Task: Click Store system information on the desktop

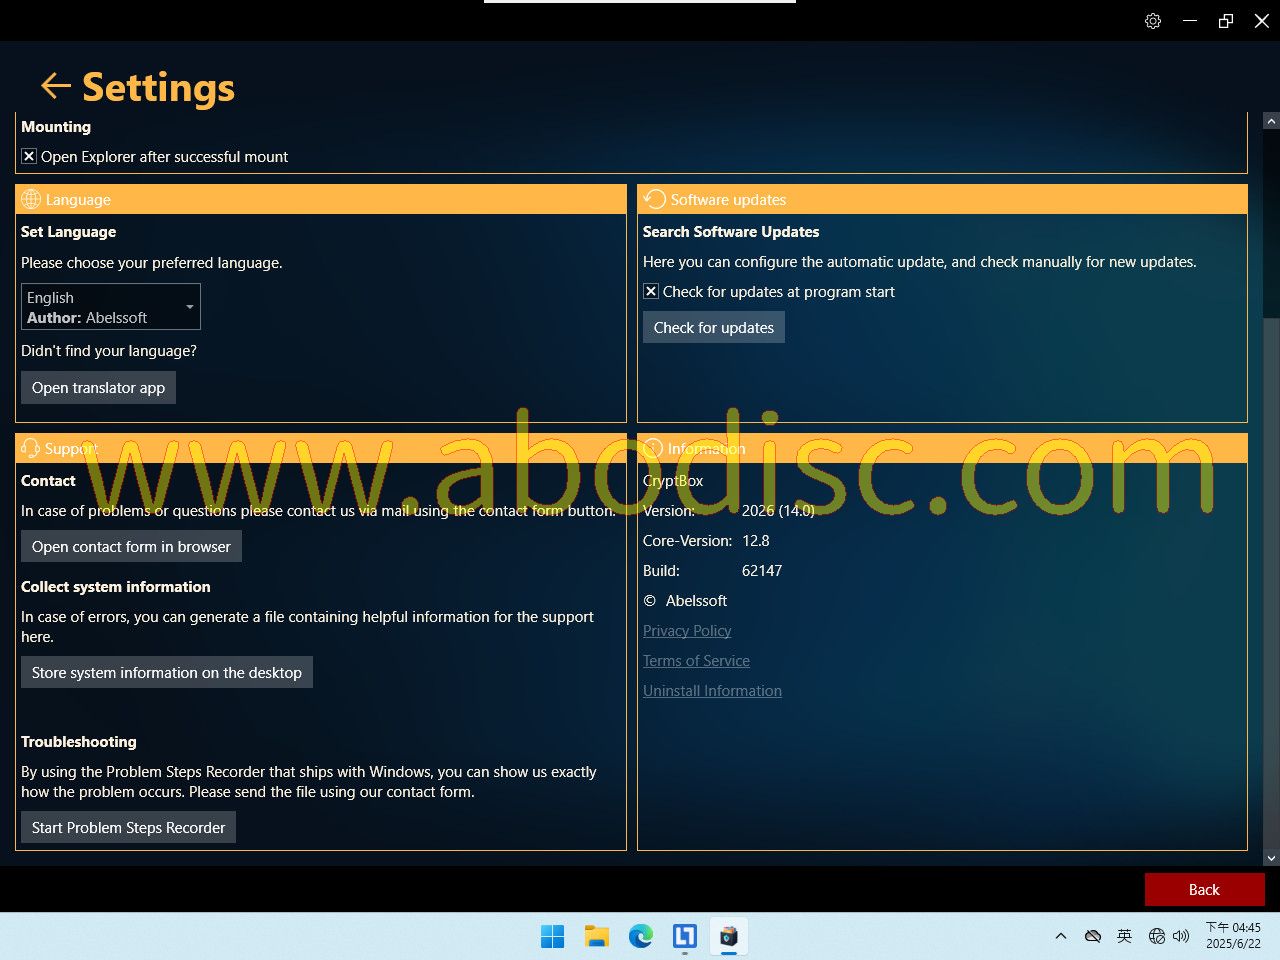Action: point(167,672)
